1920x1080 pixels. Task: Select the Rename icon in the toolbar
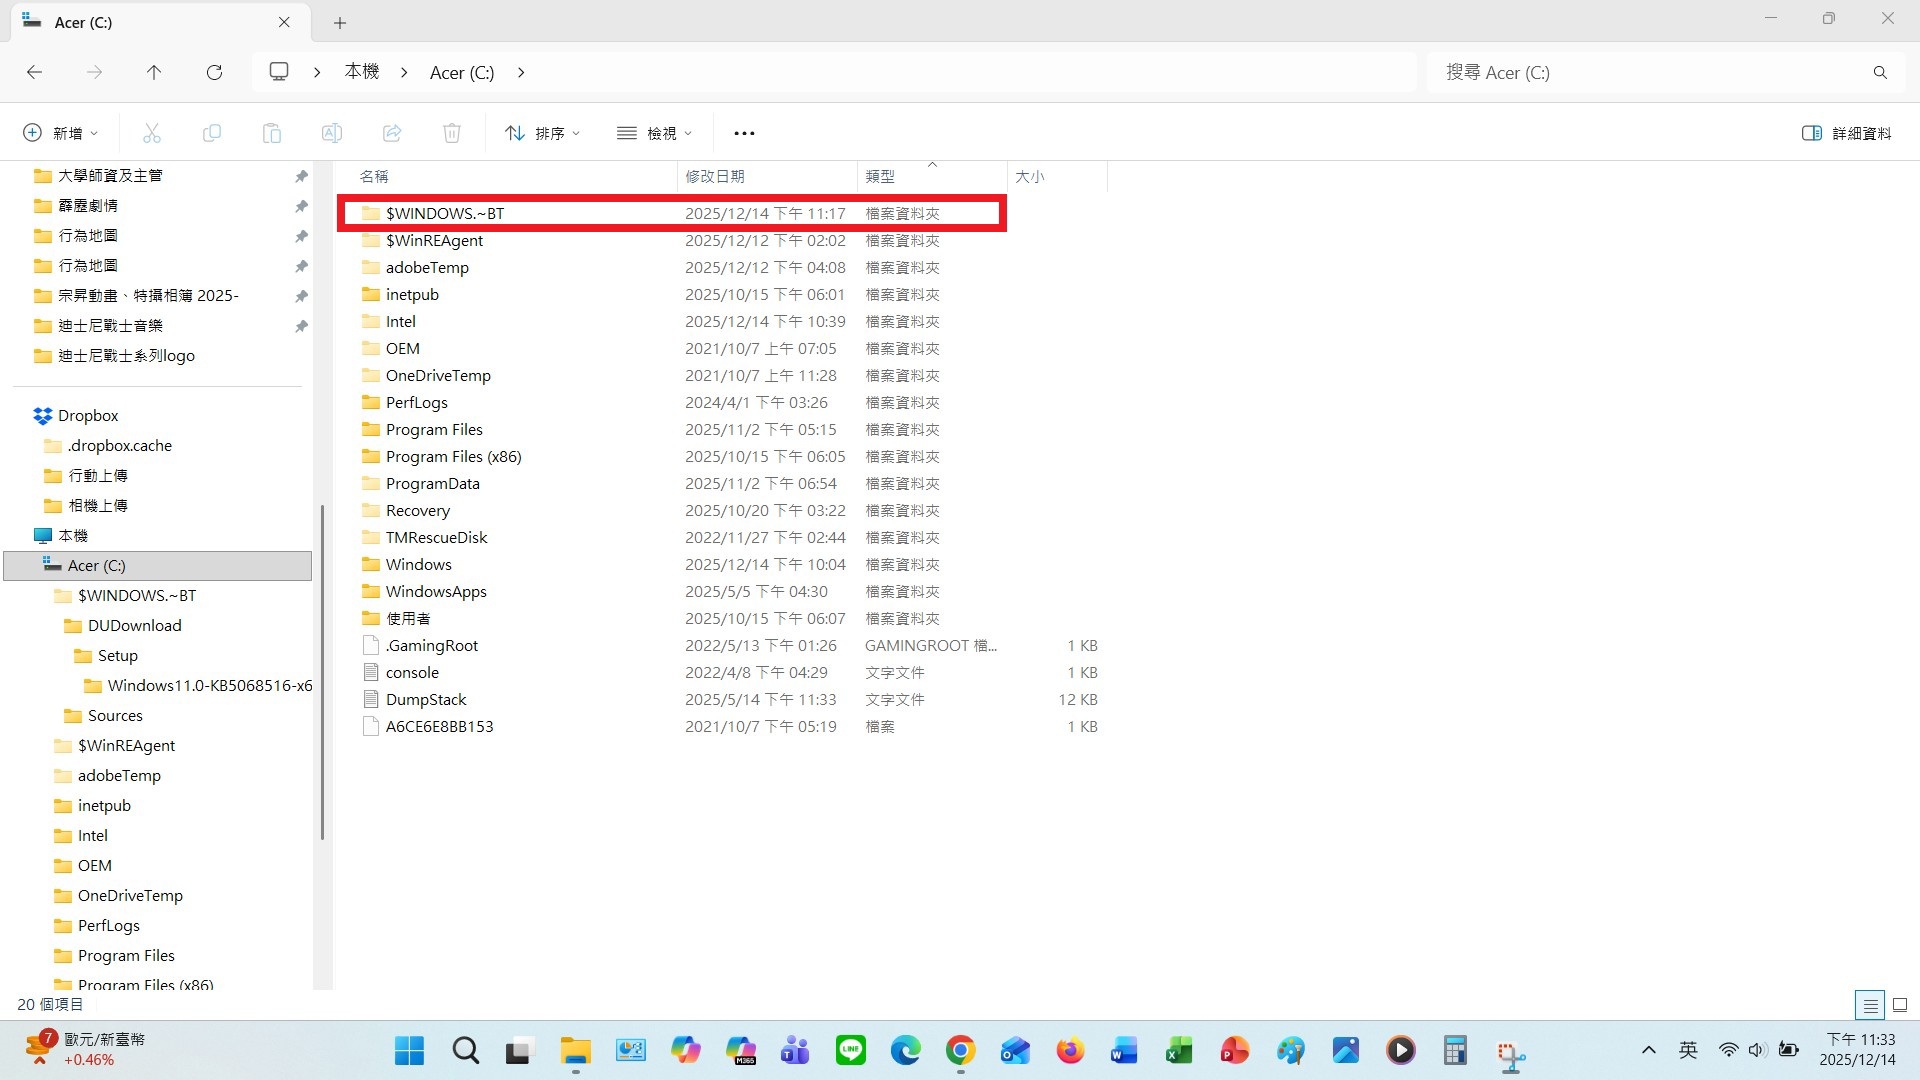(x=331, y=132)
